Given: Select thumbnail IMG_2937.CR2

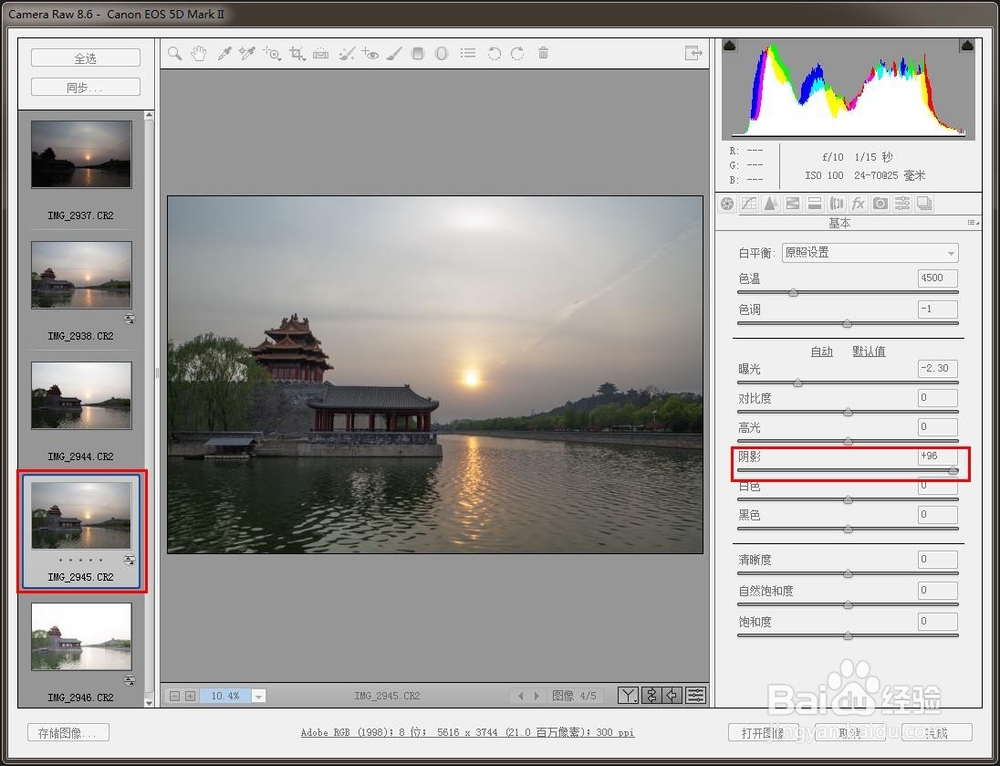Looking at the screenshot, I should pos(82,155).
